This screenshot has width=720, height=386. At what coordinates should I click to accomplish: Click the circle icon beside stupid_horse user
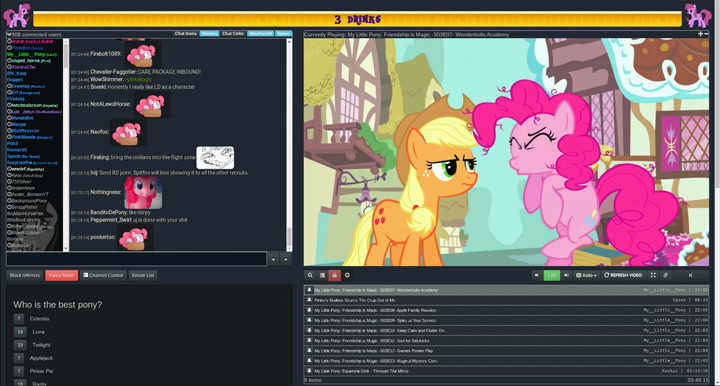[x=9, y=61]
